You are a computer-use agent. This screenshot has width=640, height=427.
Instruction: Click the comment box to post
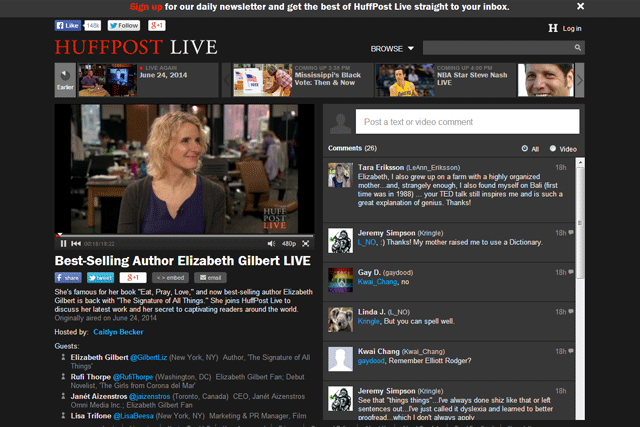[467, 122]
